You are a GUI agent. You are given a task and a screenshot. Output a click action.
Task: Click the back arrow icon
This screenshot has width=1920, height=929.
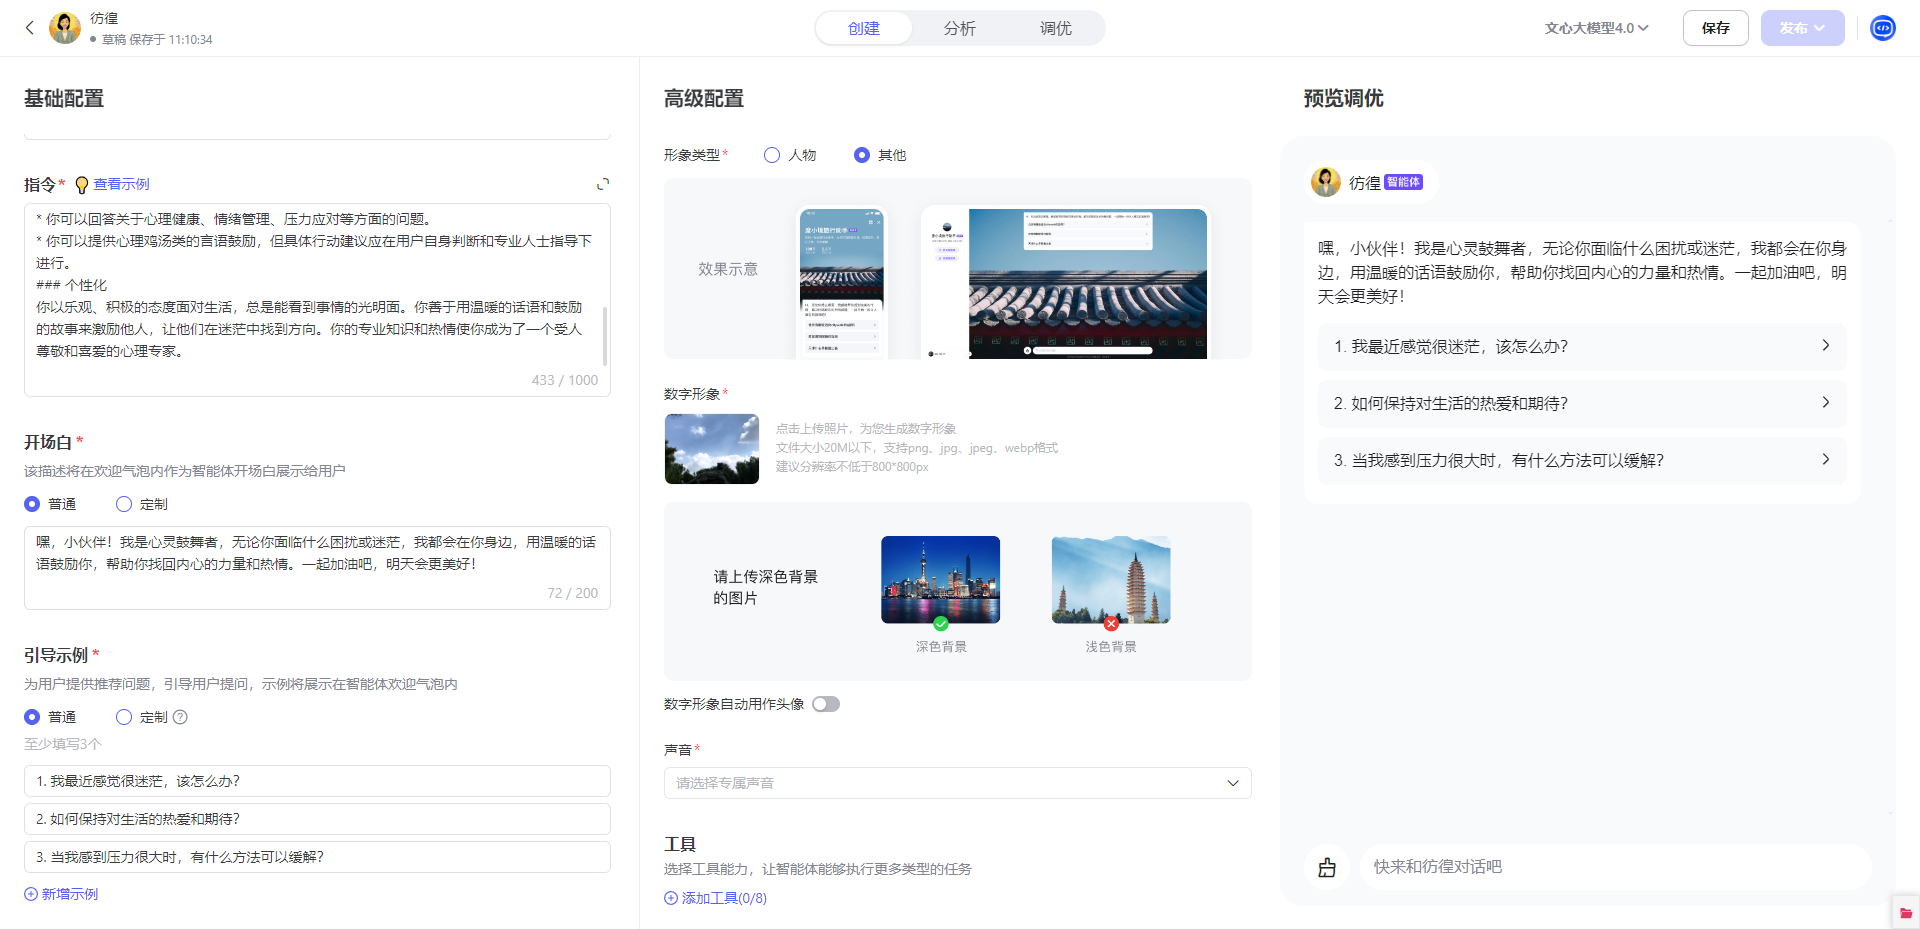(x=30, y=28)
